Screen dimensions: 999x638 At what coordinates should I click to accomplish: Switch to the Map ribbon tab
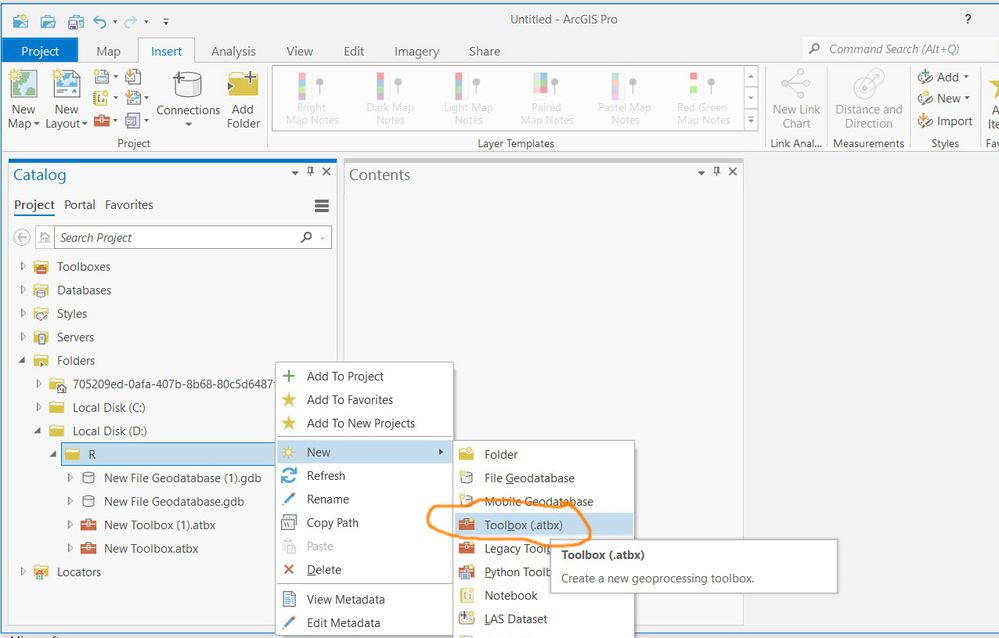coord(108,52)
